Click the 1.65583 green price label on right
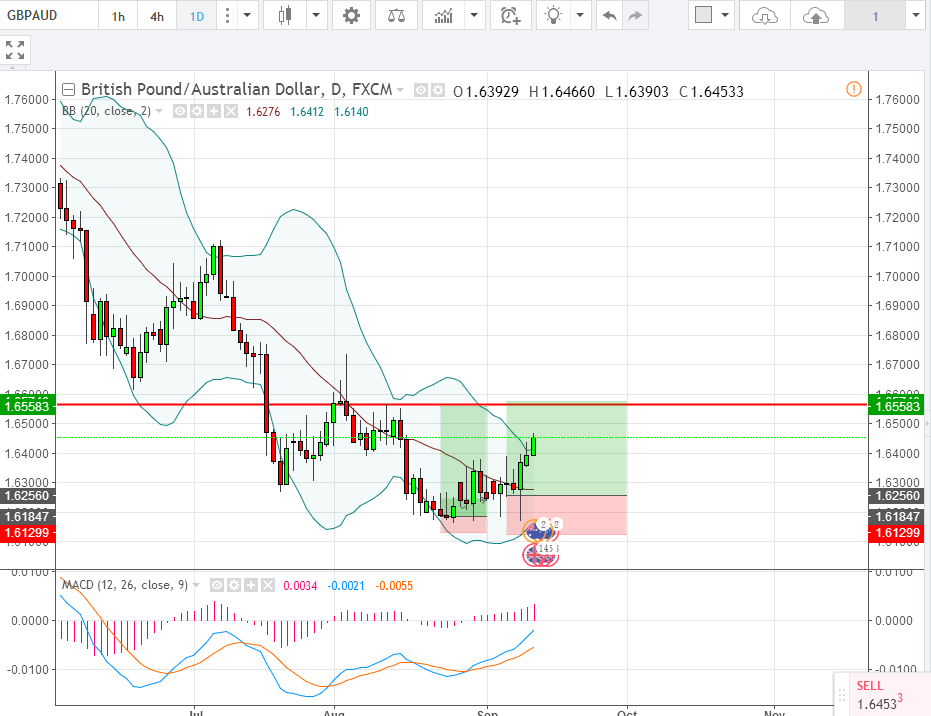Screen dimensions: 931x716 coord(897,406)
